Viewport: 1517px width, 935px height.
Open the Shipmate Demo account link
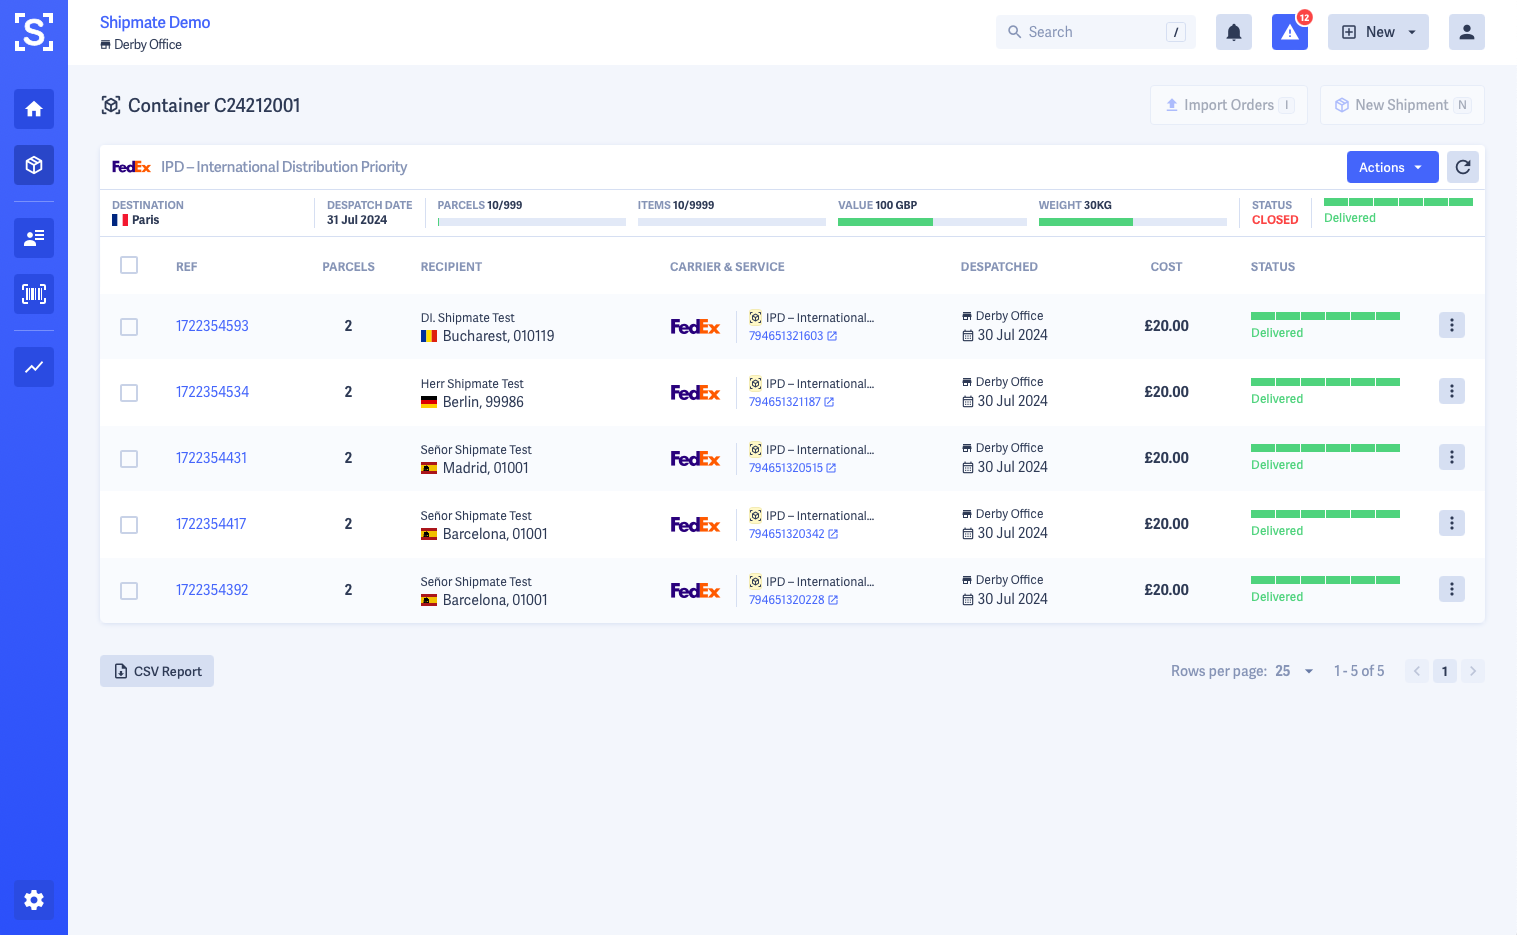155,22
